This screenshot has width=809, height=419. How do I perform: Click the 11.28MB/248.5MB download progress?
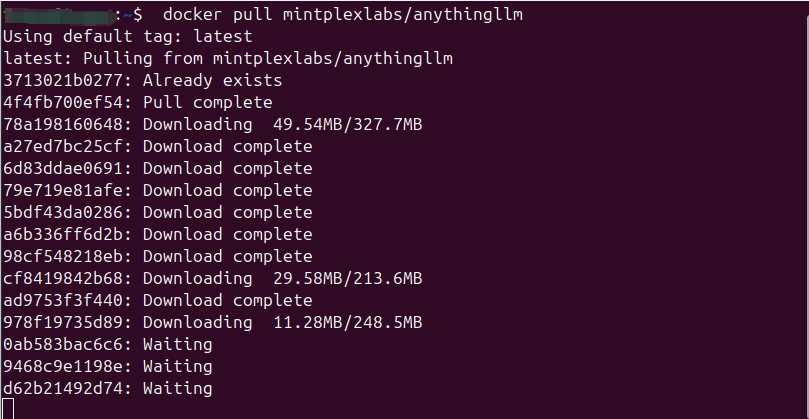point(347,322)
